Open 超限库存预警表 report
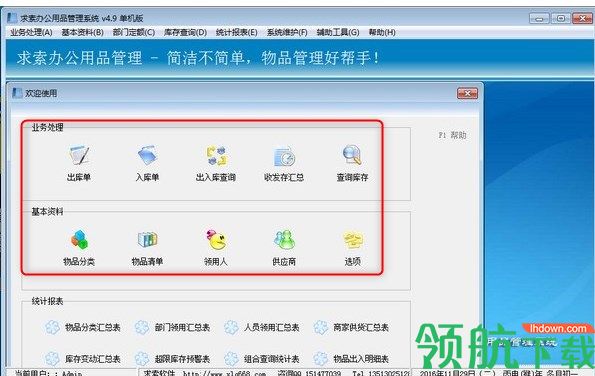595x376 pixels. click(172, 359)
